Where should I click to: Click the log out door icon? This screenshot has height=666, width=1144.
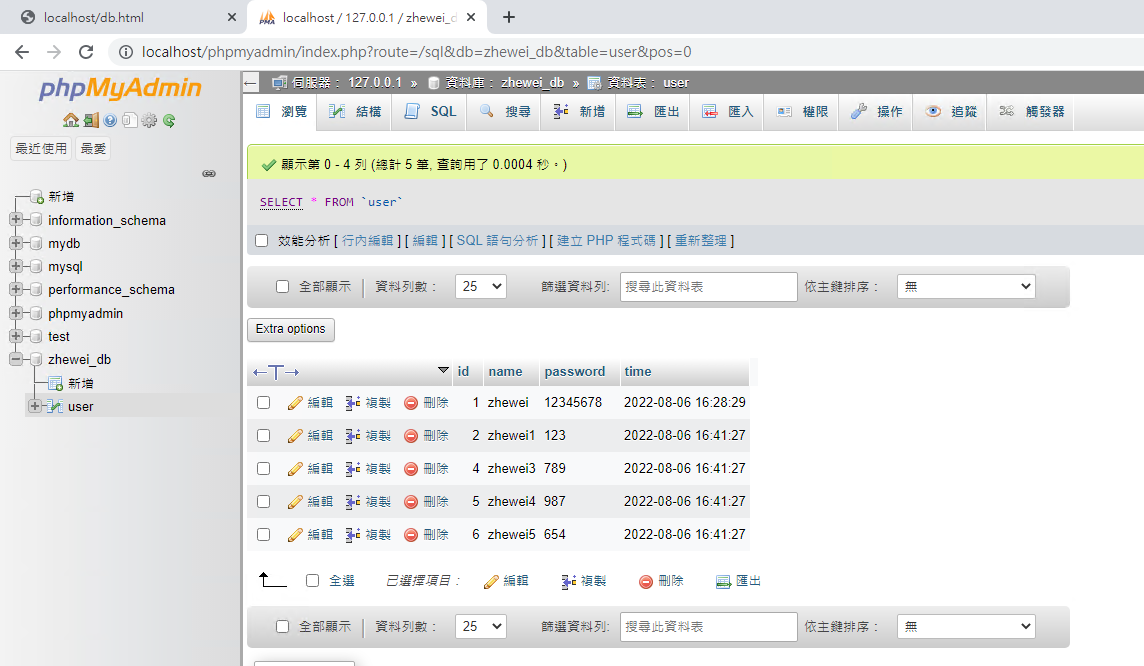(x=90, y=120)
